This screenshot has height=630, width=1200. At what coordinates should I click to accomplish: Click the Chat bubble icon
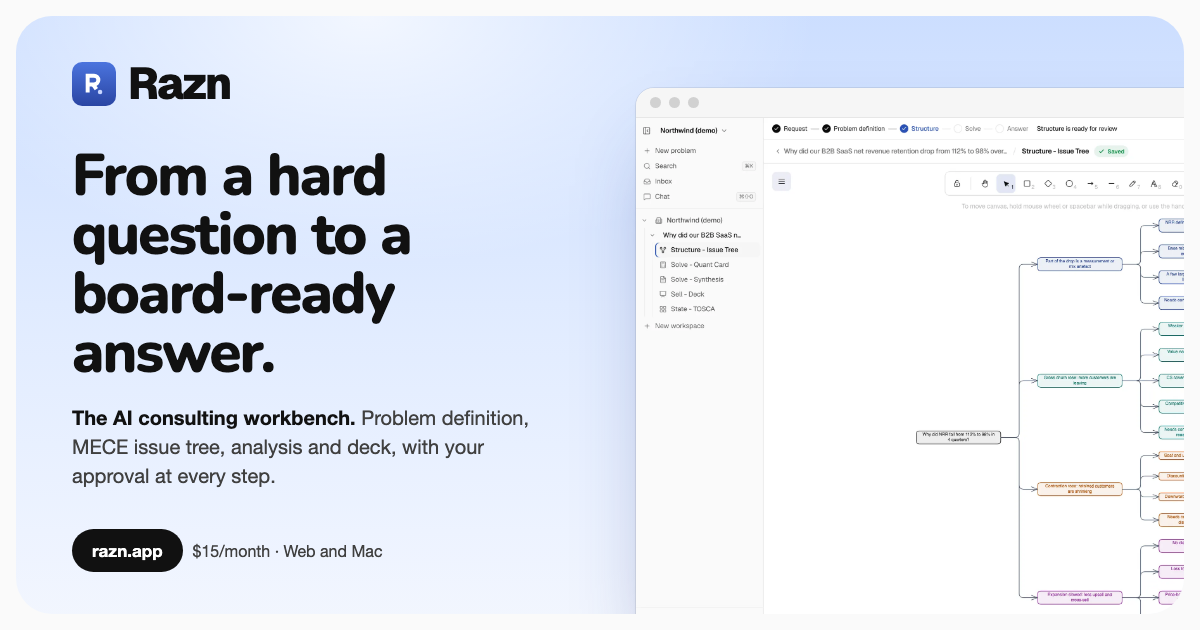point(647,196)
